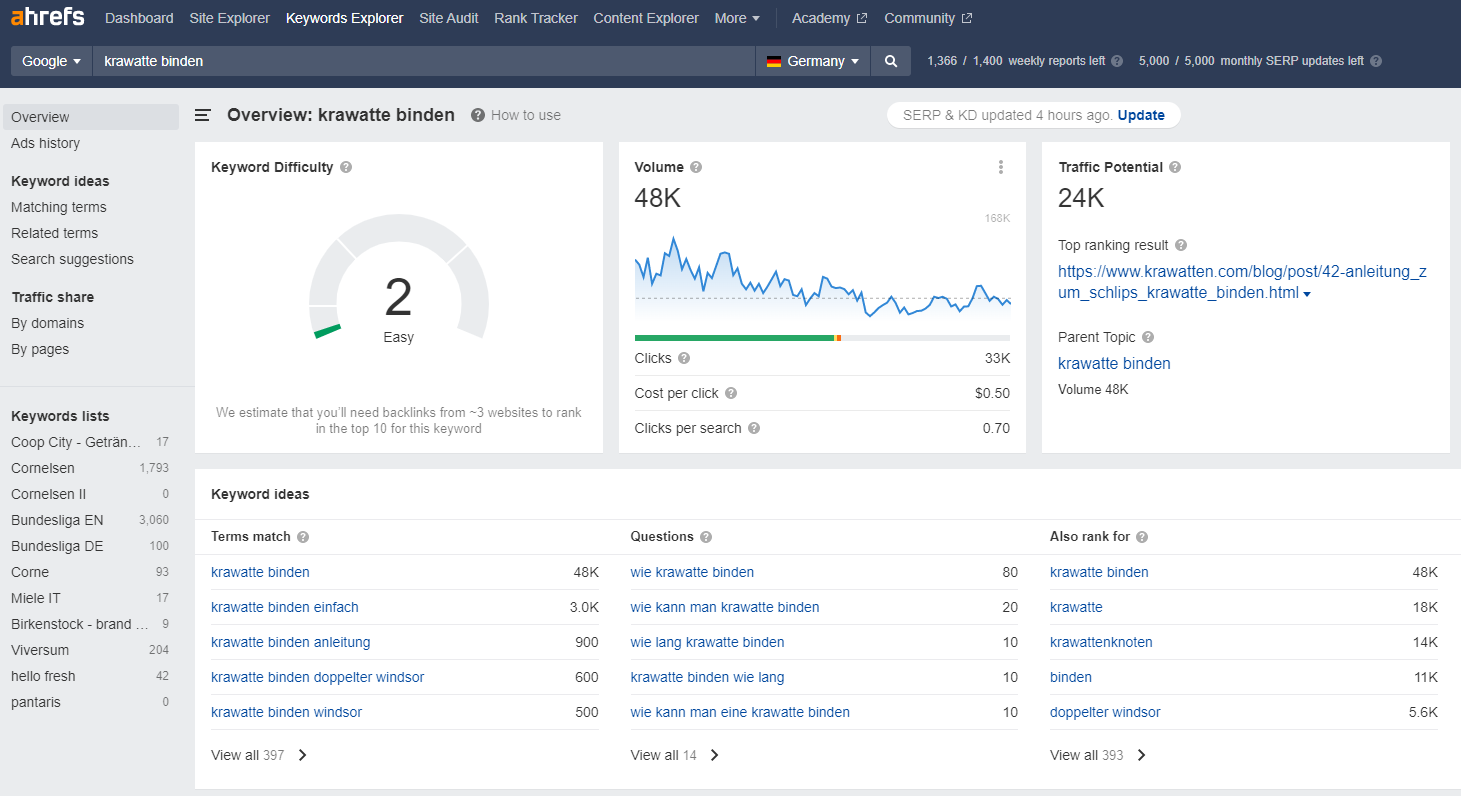Open krawatte binden einfach keyword

coord(285,607)
